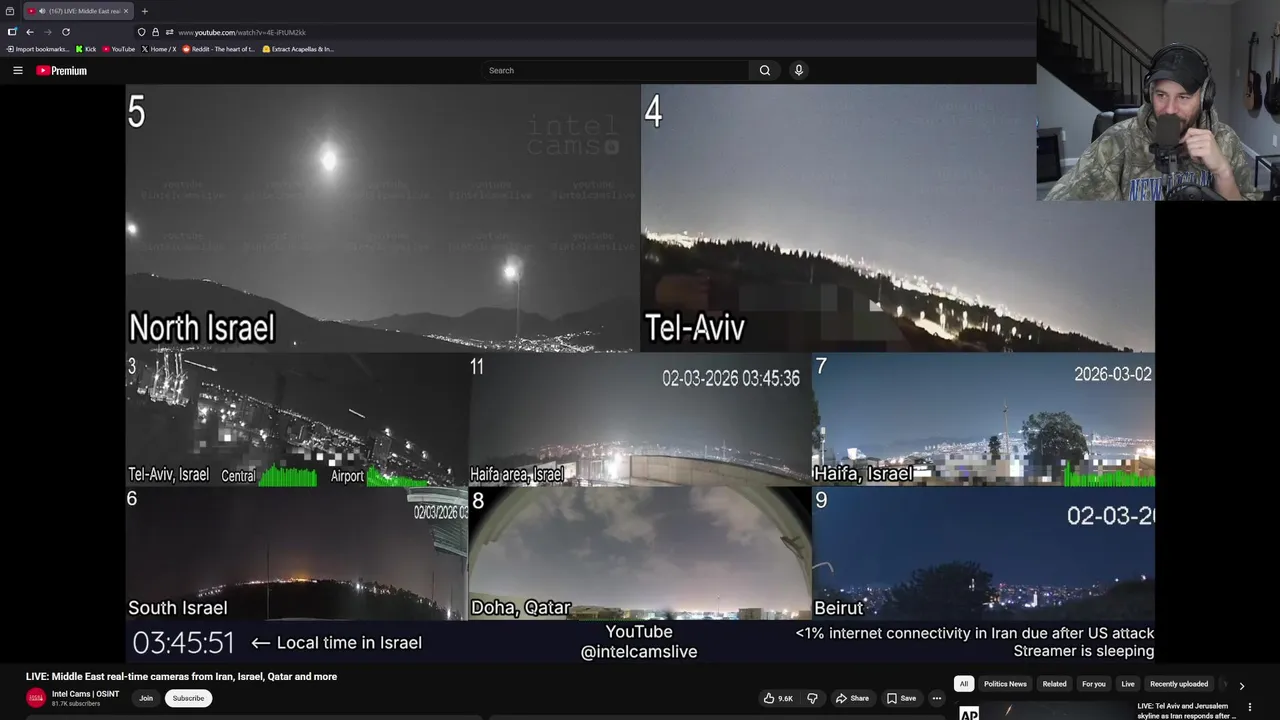Screen dimensions: 1280x720
Task: Dislike the video
Action: point(812,698)
